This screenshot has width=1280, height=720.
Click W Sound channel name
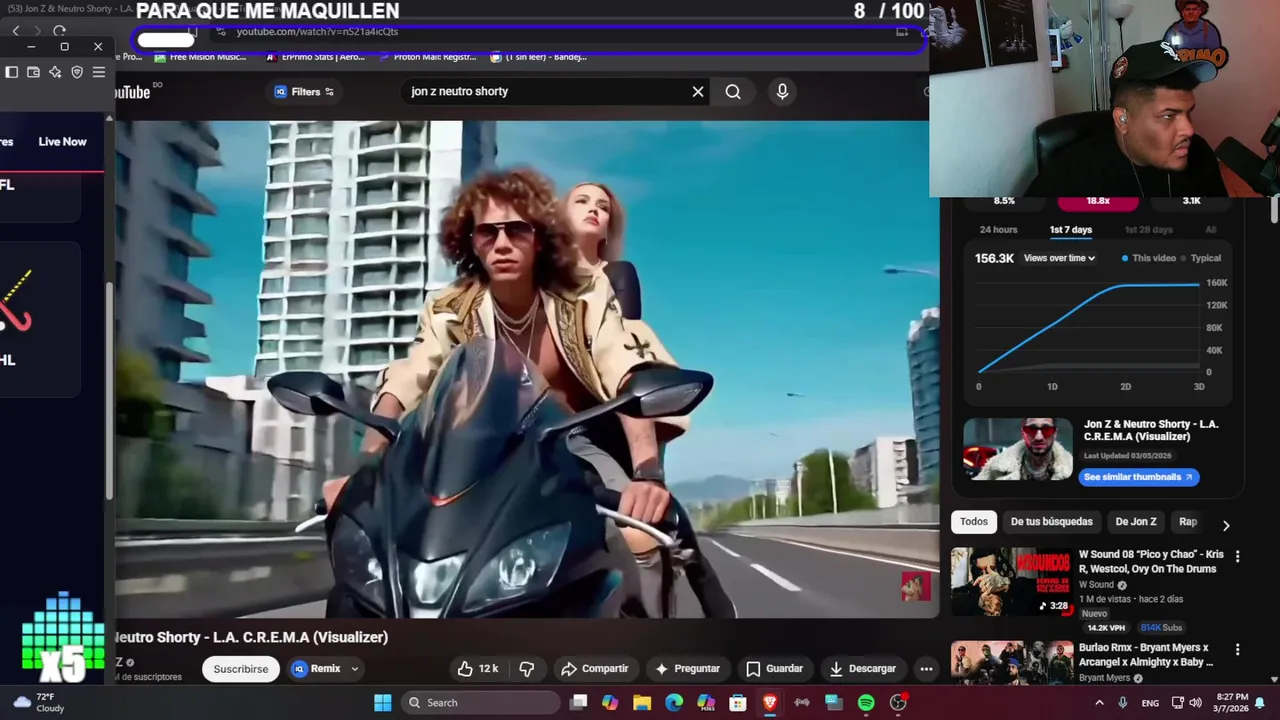pos(1096,585)
